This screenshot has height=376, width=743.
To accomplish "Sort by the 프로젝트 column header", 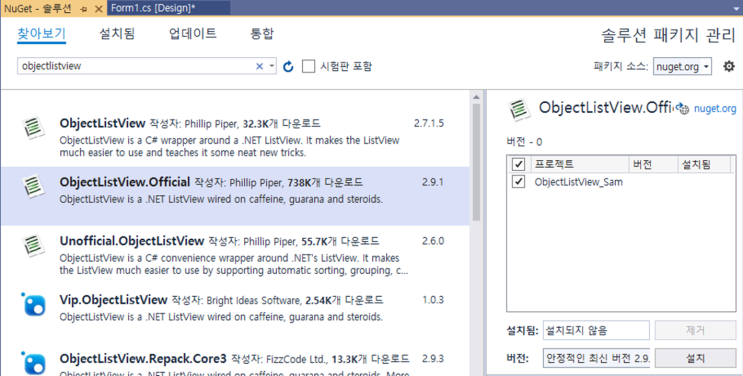I will (x=580, y=165).
